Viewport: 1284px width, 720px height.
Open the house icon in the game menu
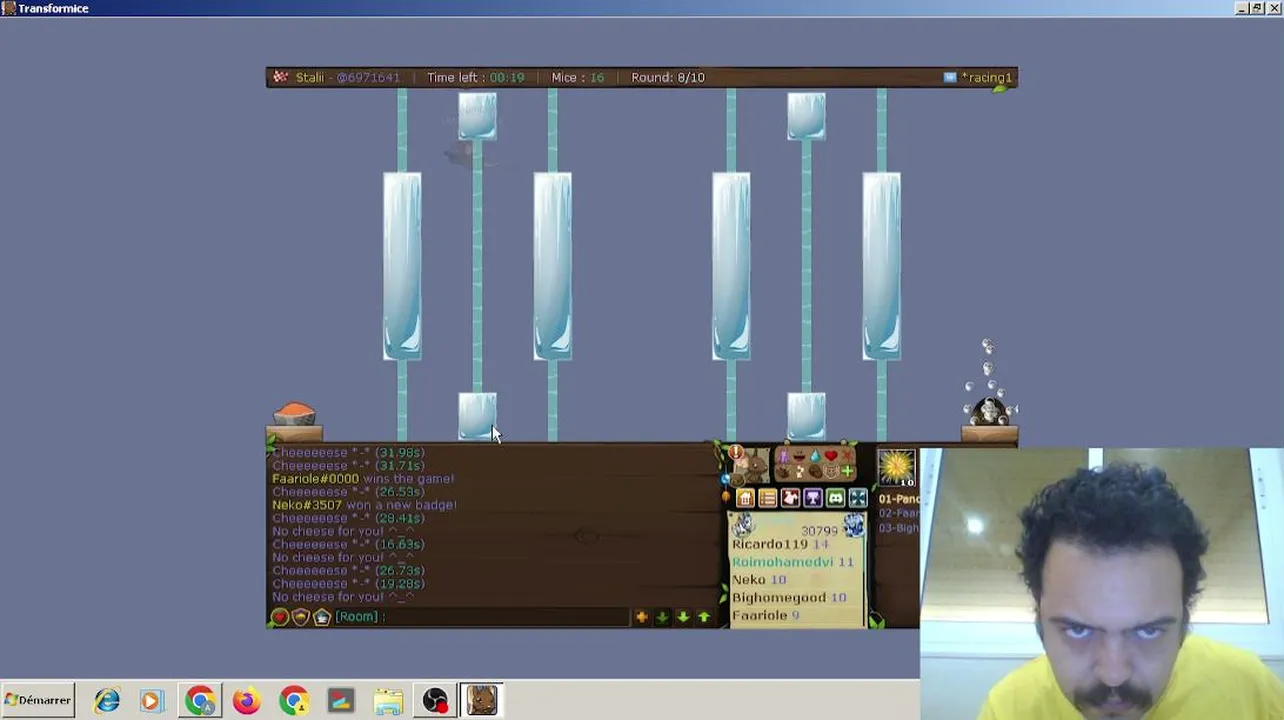(x=745, y=498)
